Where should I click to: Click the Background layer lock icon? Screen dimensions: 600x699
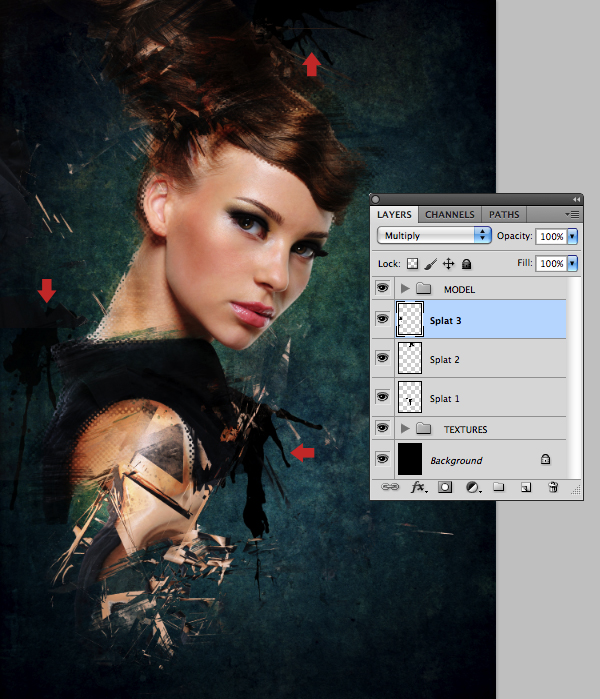[545, 459]
